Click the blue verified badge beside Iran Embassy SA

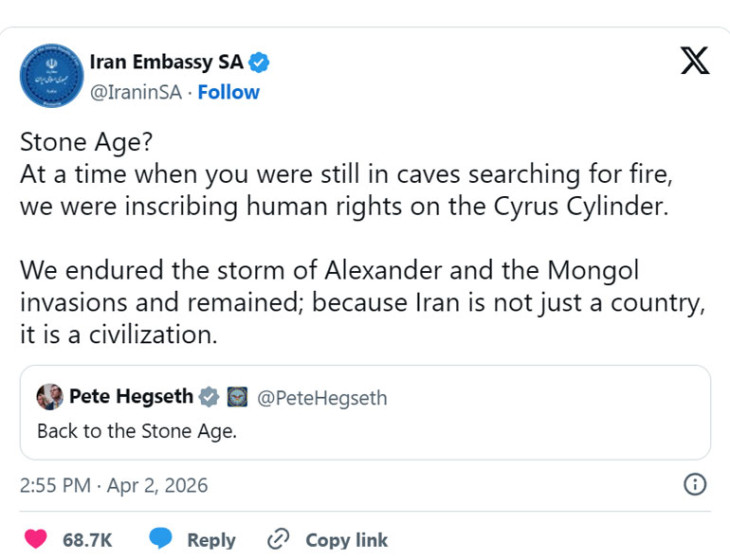tap(259, 63)
